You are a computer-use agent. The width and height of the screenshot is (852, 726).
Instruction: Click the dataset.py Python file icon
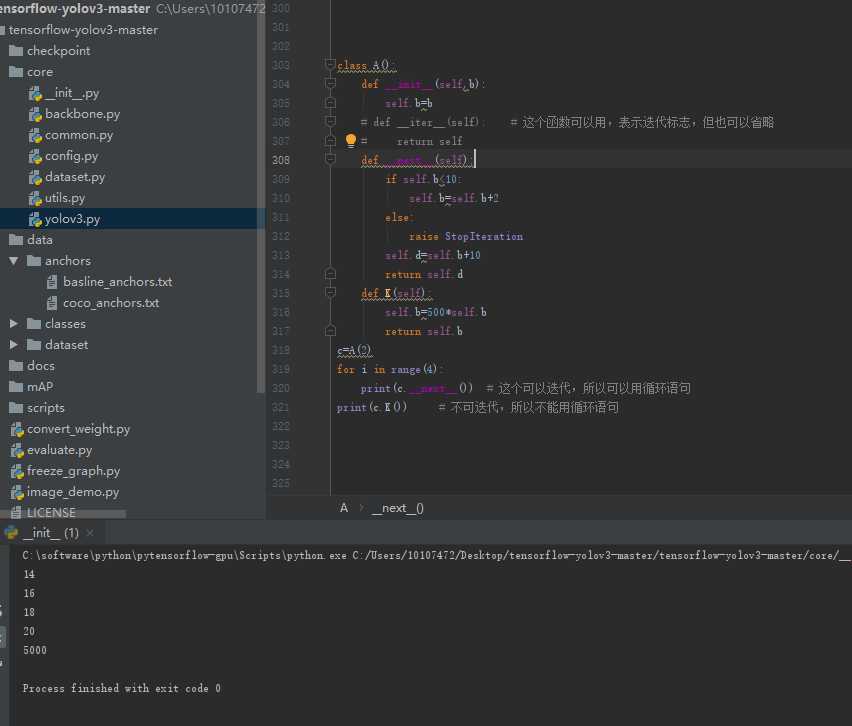click(x=35, y=177)
